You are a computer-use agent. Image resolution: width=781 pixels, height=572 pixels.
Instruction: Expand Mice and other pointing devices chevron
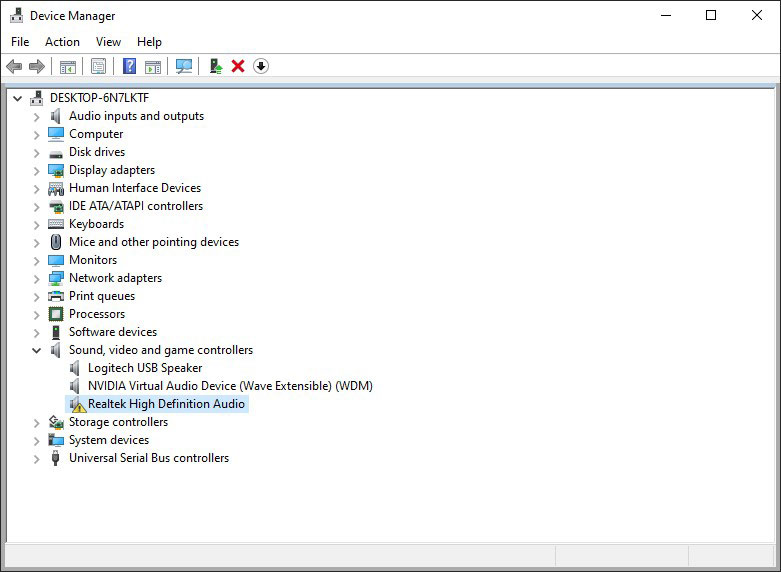[x=36, y=243]
